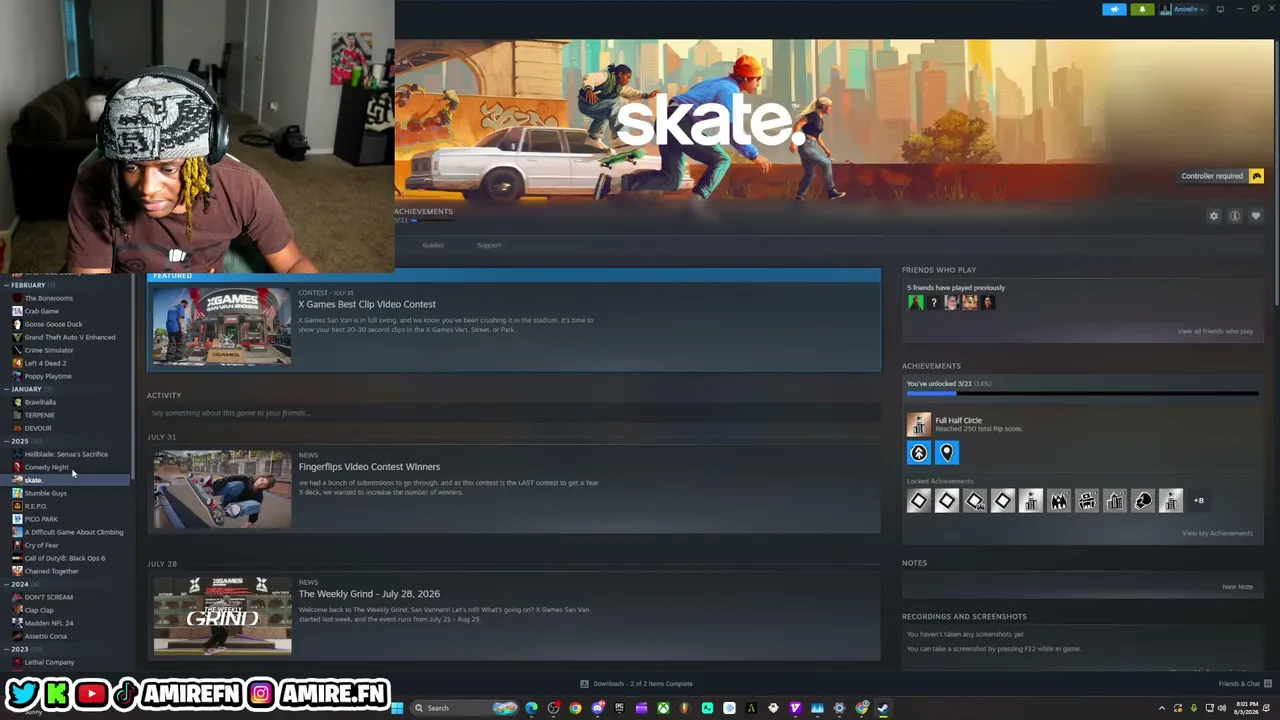Select PICO PARK in library
Screen dimensions: 1280x720
(x=41, y=519)
